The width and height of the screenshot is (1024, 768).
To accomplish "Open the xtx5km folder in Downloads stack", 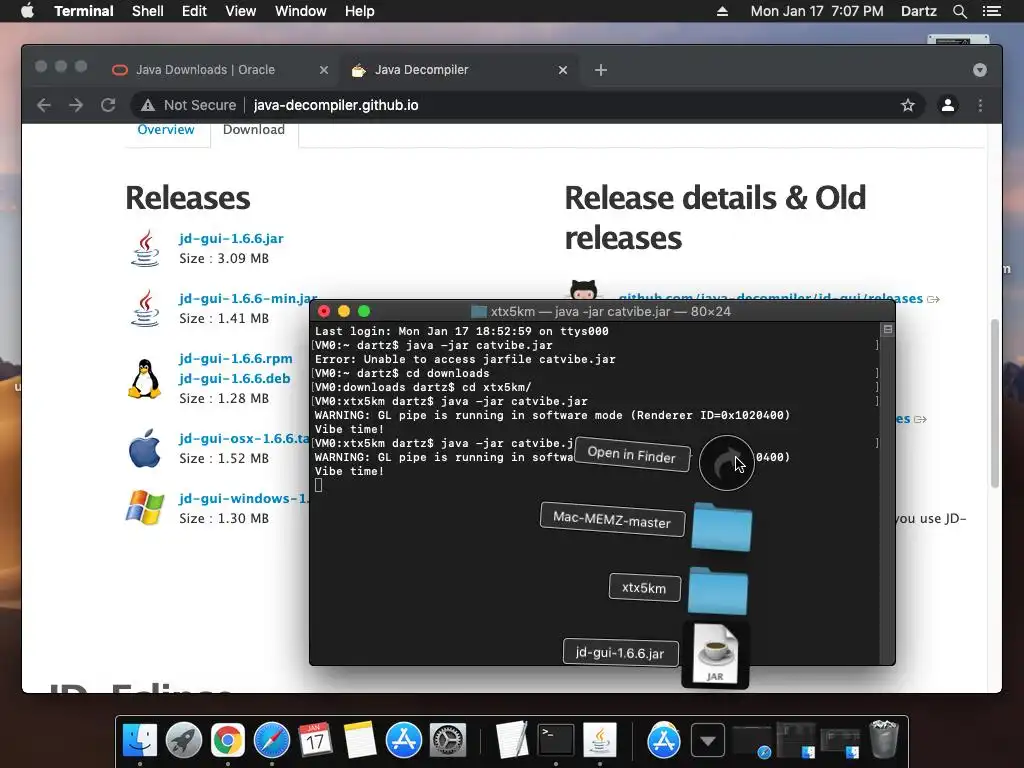I will (x=718, y=590).
